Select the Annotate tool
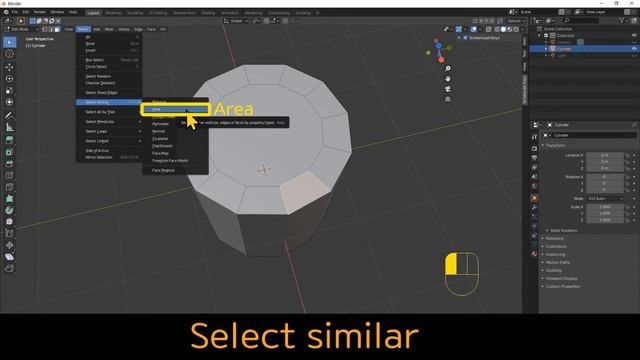This screenshot has height=360, width=640. click(9, 116)
